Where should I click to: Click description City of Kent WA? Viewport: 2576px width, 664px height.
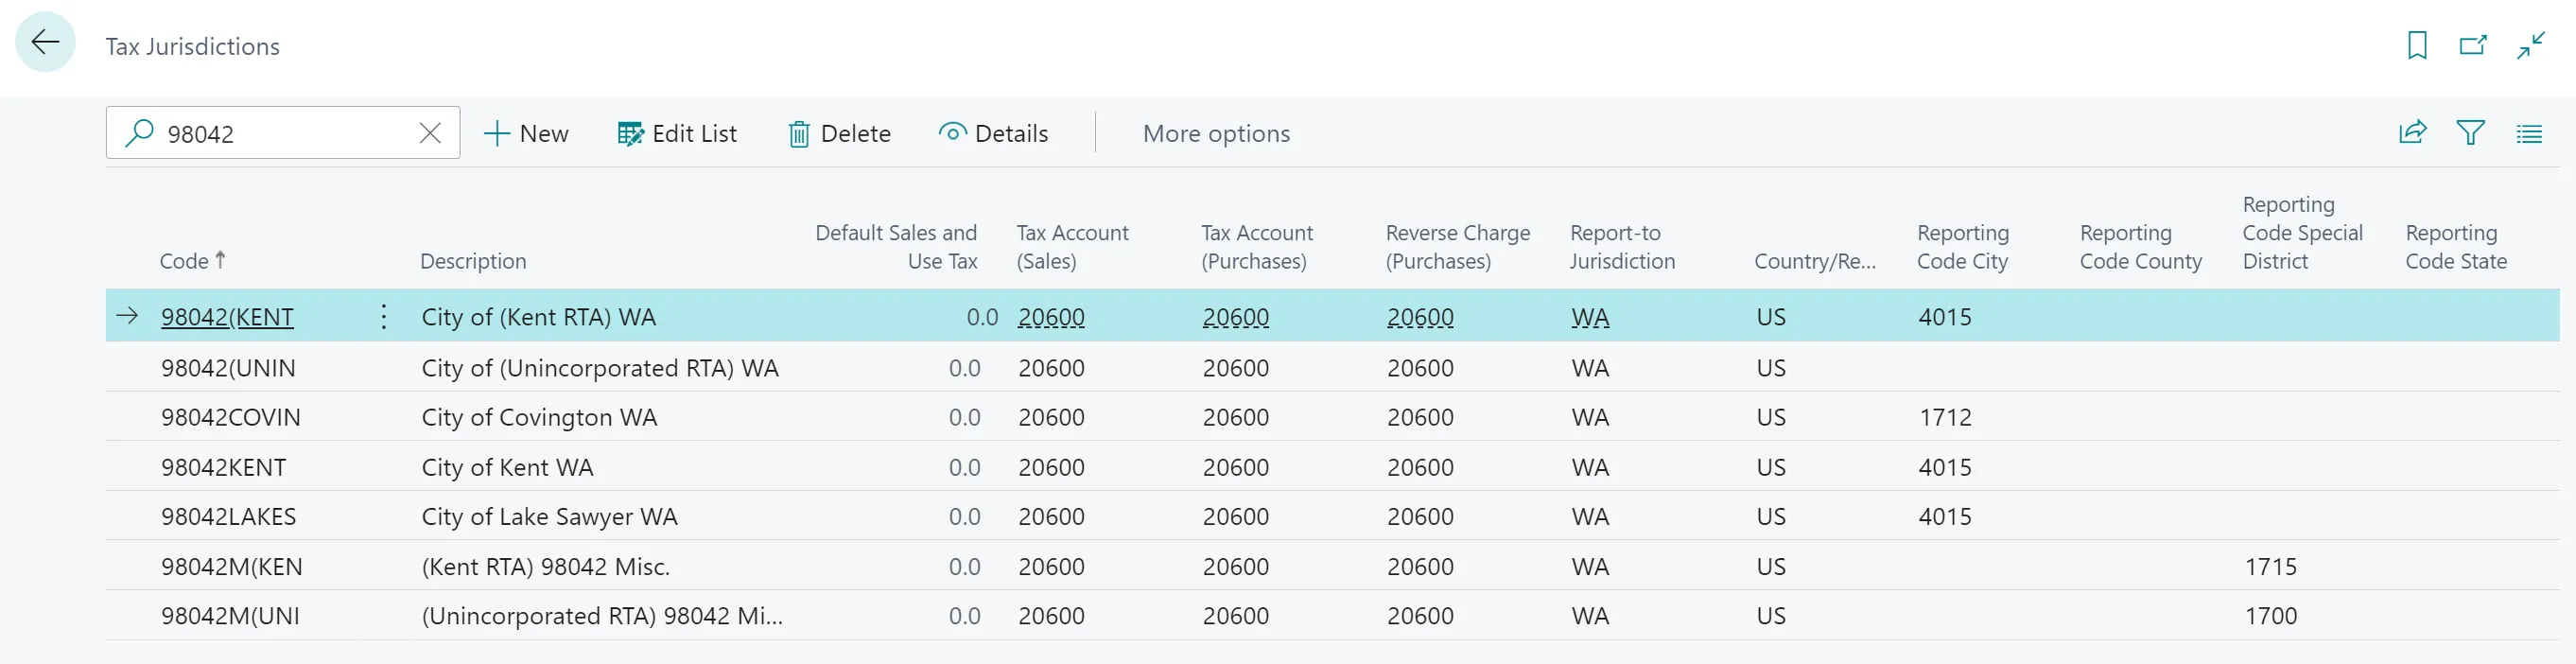pyautogui.click(x=507, y=467)
